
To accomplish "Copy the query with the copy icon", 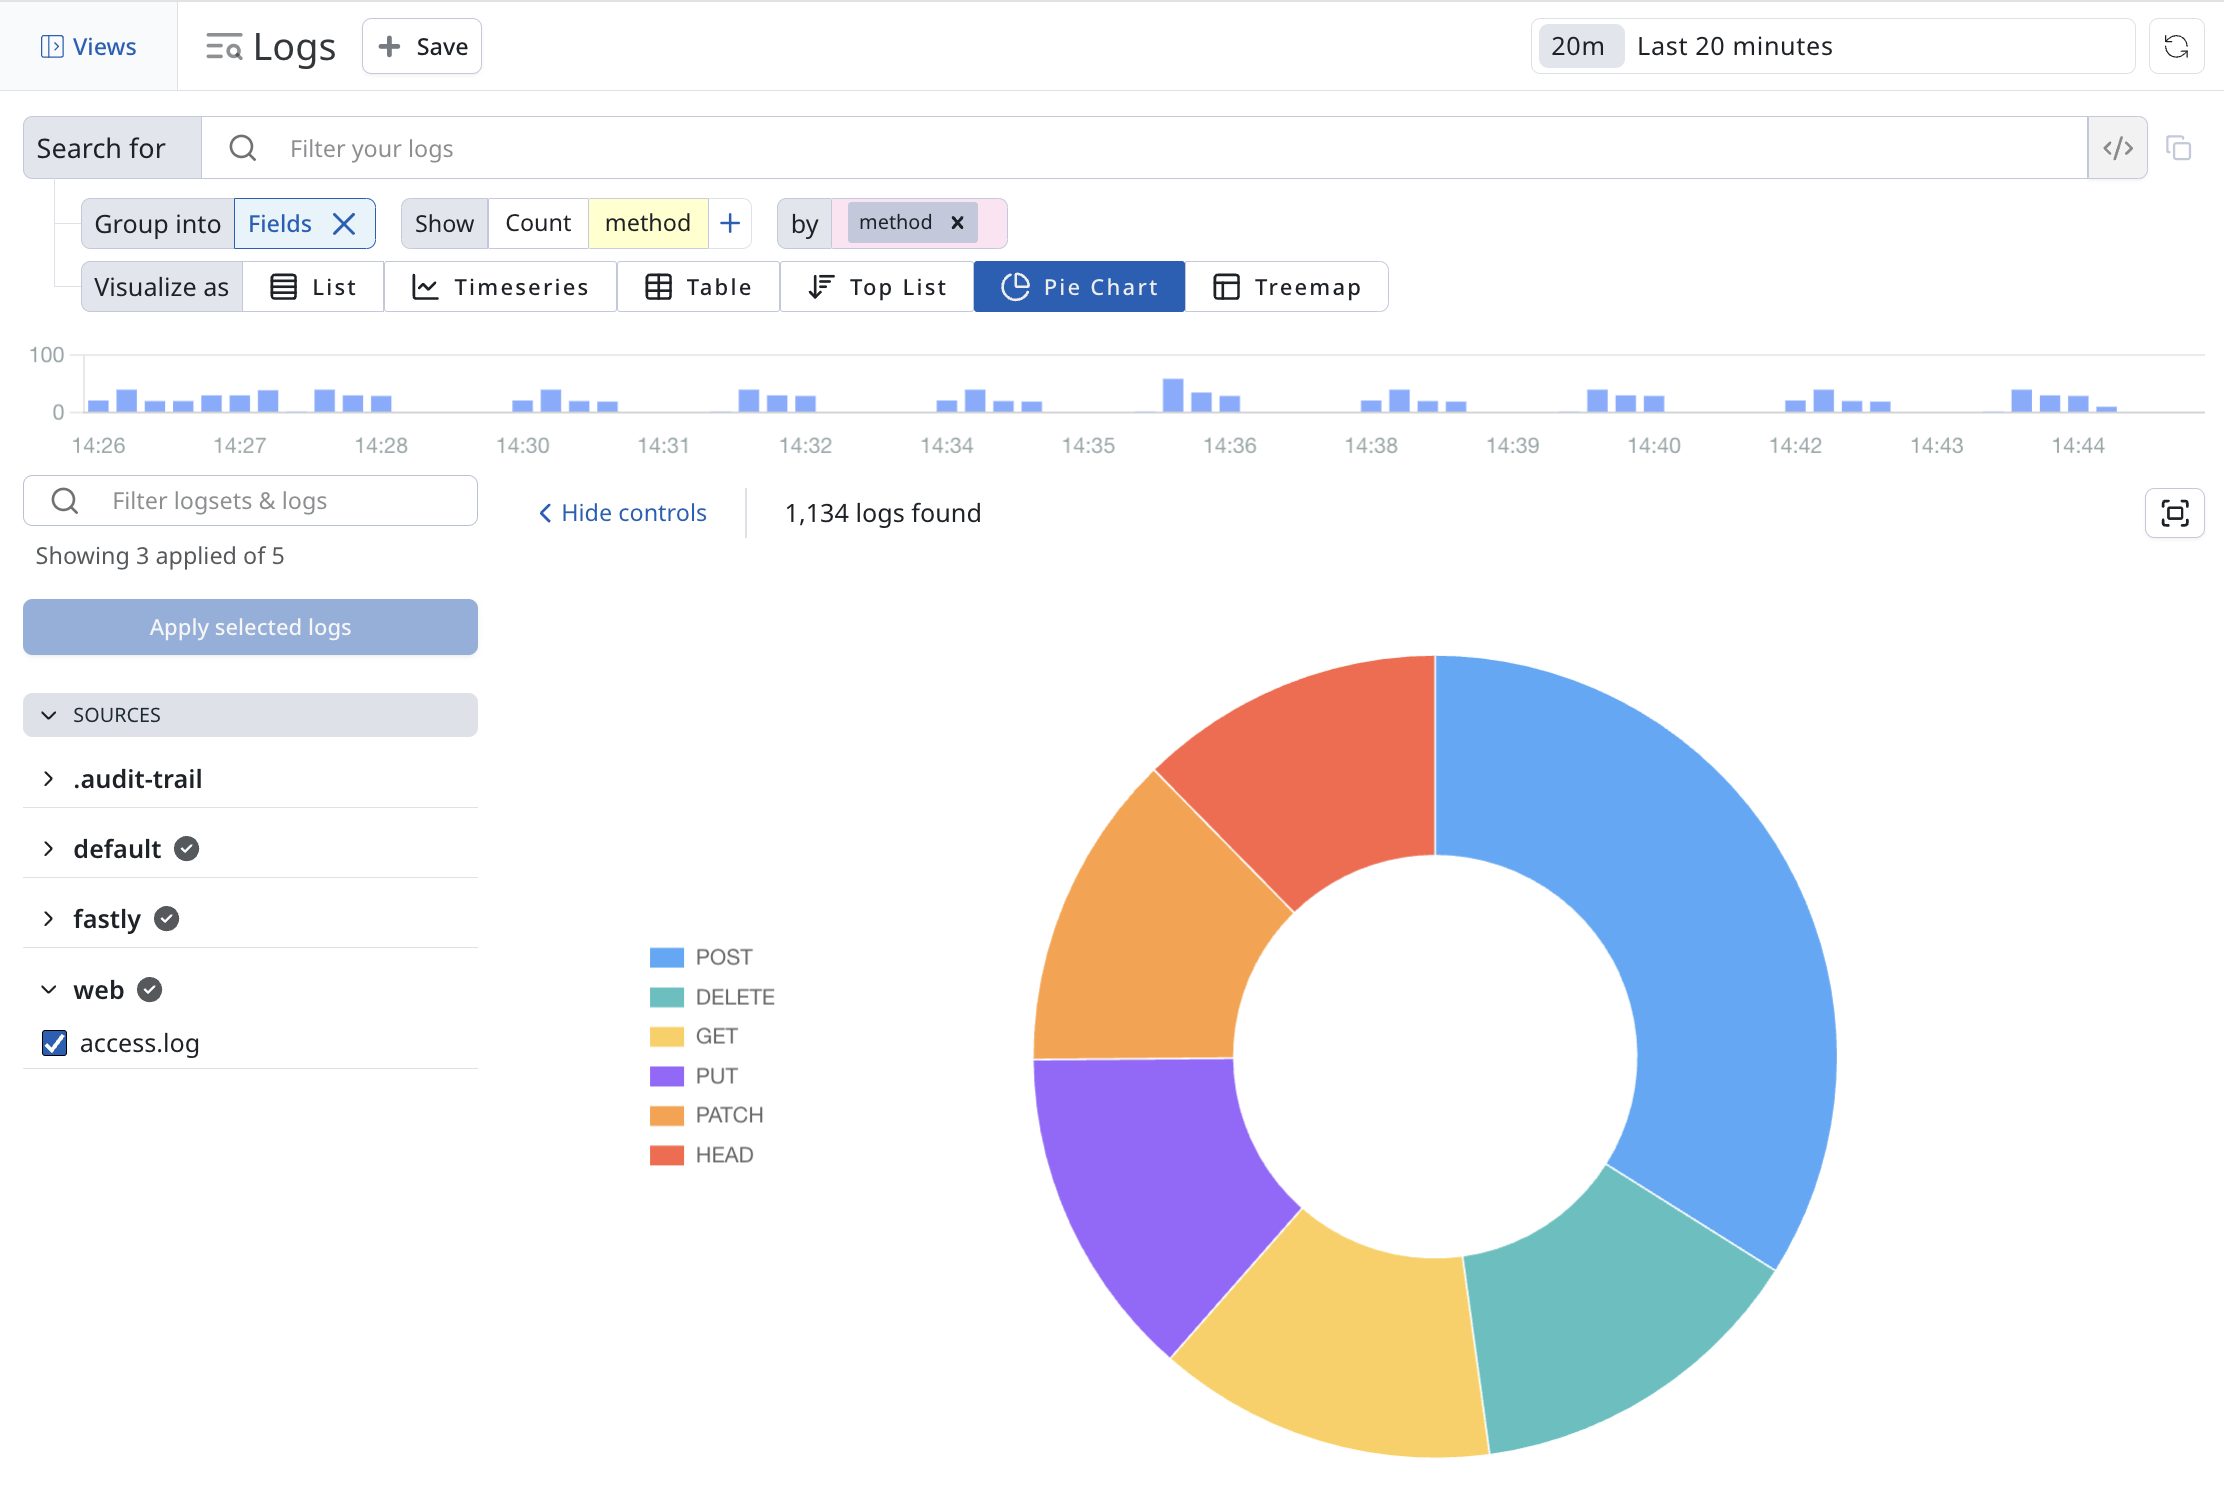I will (2178, 148).
